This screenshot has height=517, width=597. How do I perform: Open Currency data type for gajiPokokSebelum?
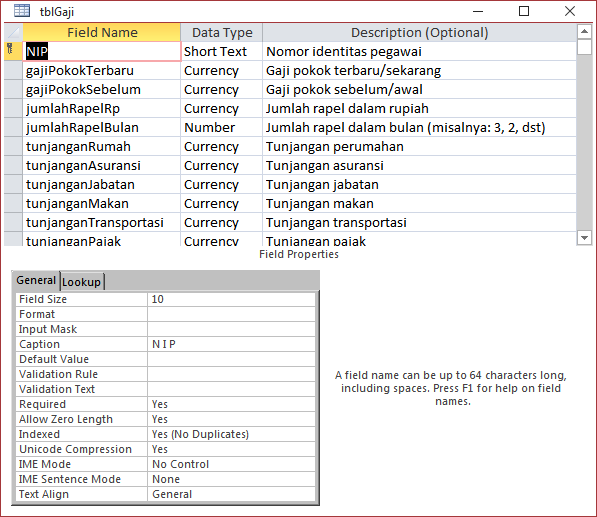coord(222,89)
